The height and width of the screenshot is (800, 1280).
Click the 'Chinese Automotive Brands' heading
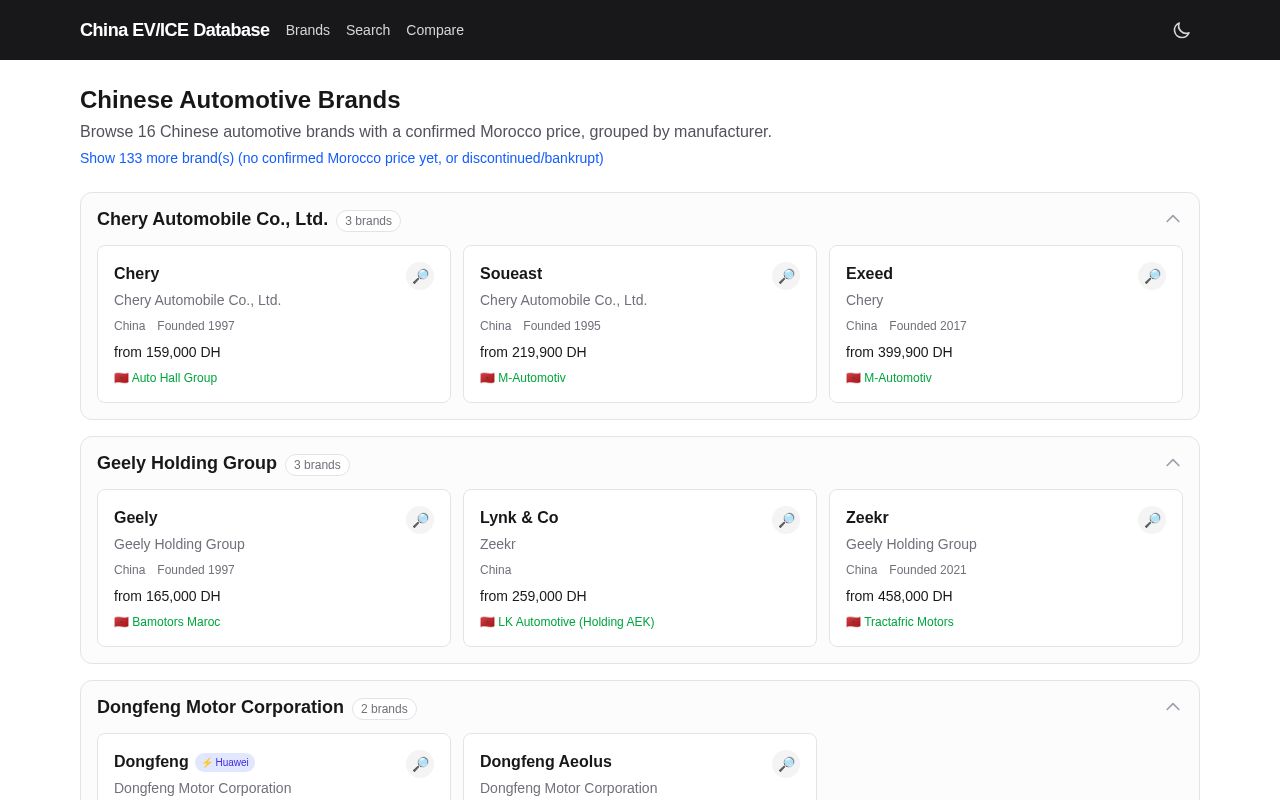[x=240, y=100]
